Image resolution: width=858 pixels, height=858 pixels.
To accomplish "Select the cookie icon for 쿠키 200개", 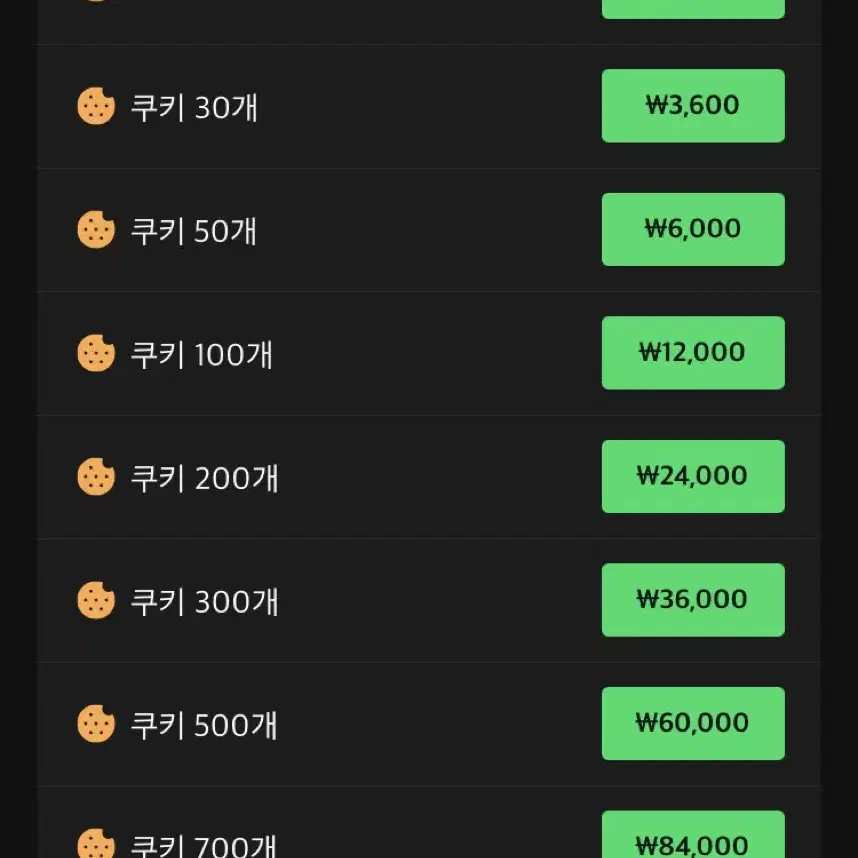I will [x=96, y=477].
